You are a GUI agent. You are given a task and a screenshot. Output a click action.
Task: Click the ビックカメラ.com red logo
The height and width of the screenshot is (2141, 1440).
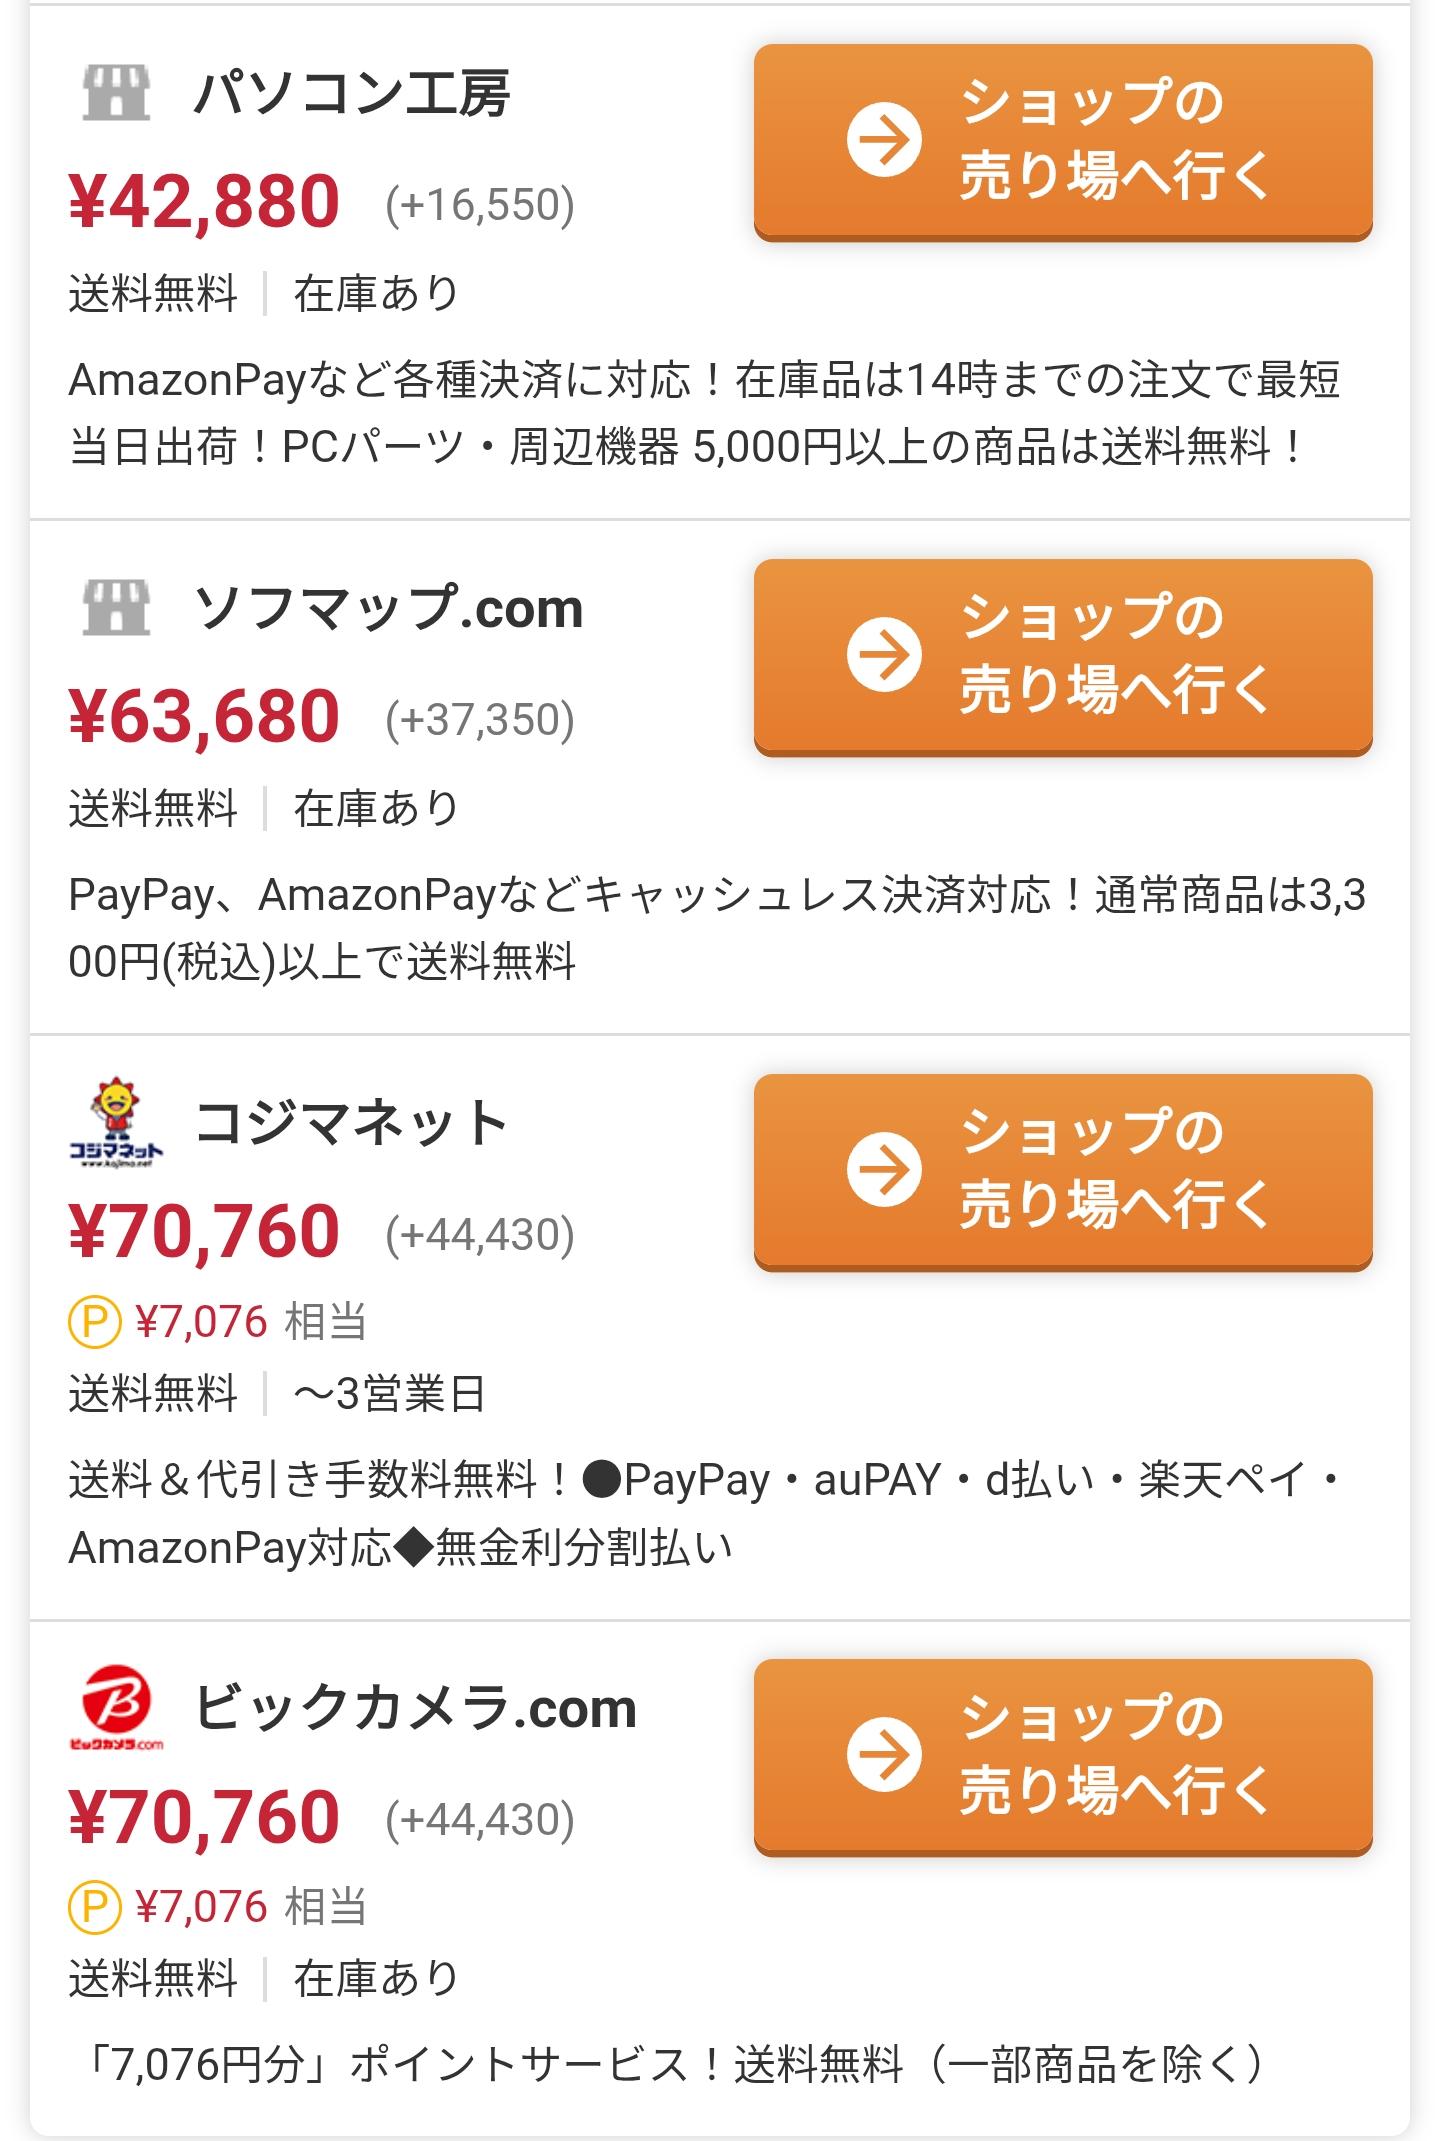pyautogui.click(x=116, y=1708)
